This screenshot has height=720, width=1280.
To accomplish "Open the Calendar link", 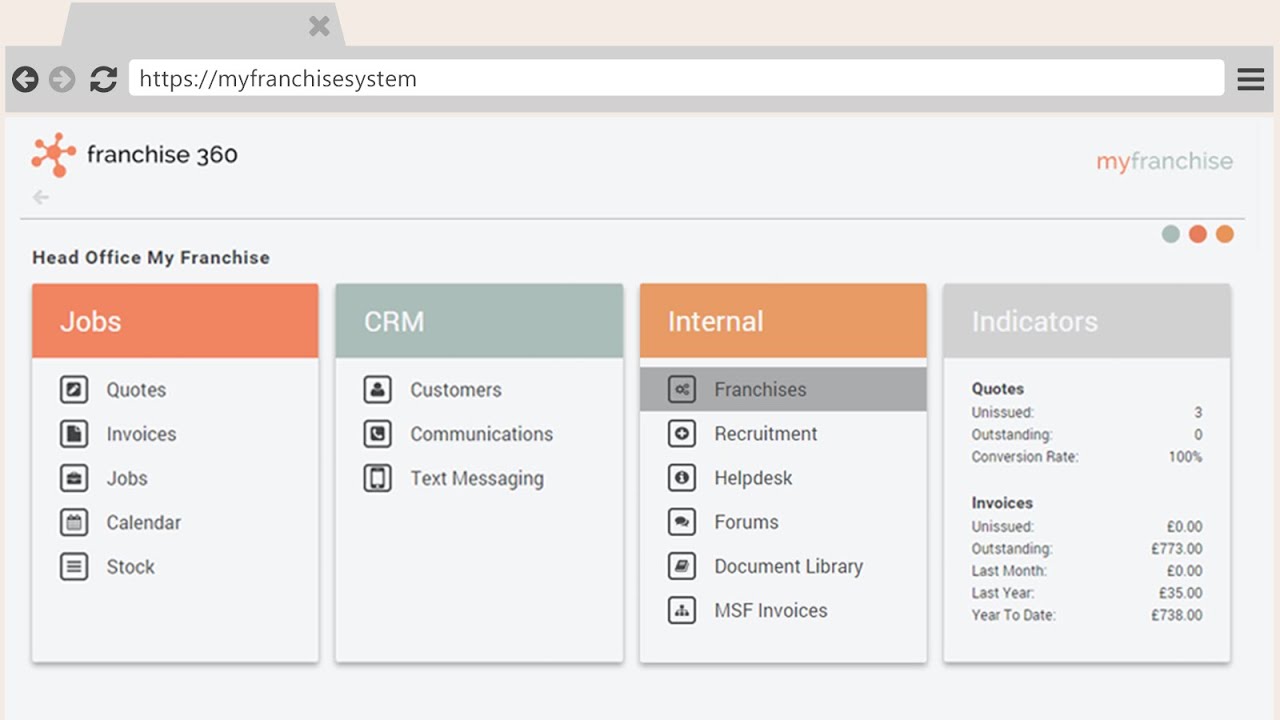I will click(x=144, y=522).
